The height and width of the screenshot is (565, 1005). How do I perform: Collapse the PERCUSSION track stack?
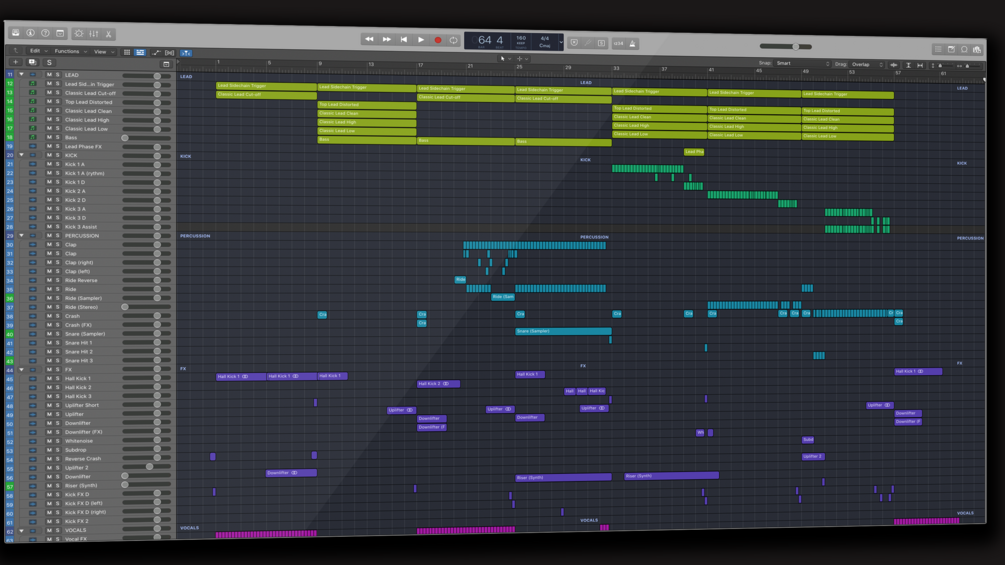(x=21, y=235)
